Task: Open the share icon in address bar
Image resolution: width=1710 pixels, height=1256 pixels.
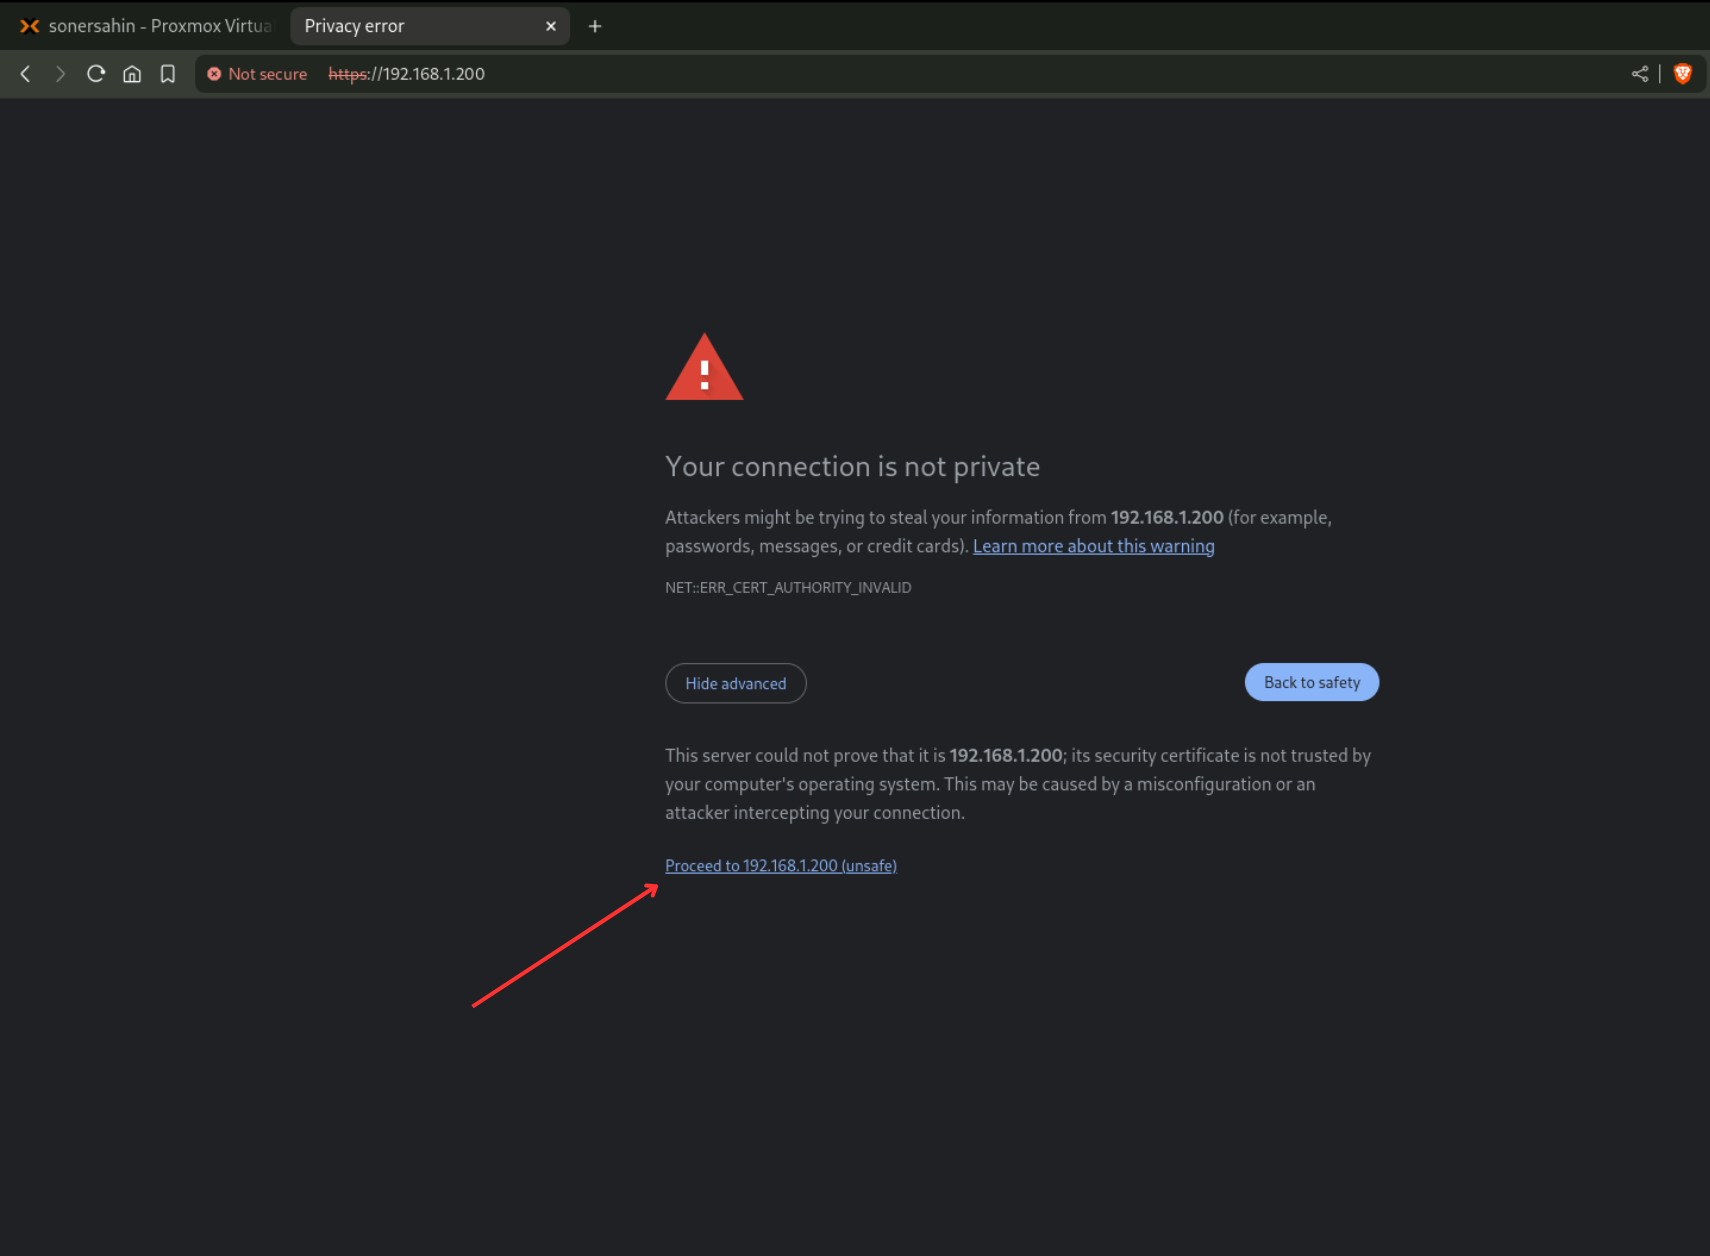Action: point(1640,74)
